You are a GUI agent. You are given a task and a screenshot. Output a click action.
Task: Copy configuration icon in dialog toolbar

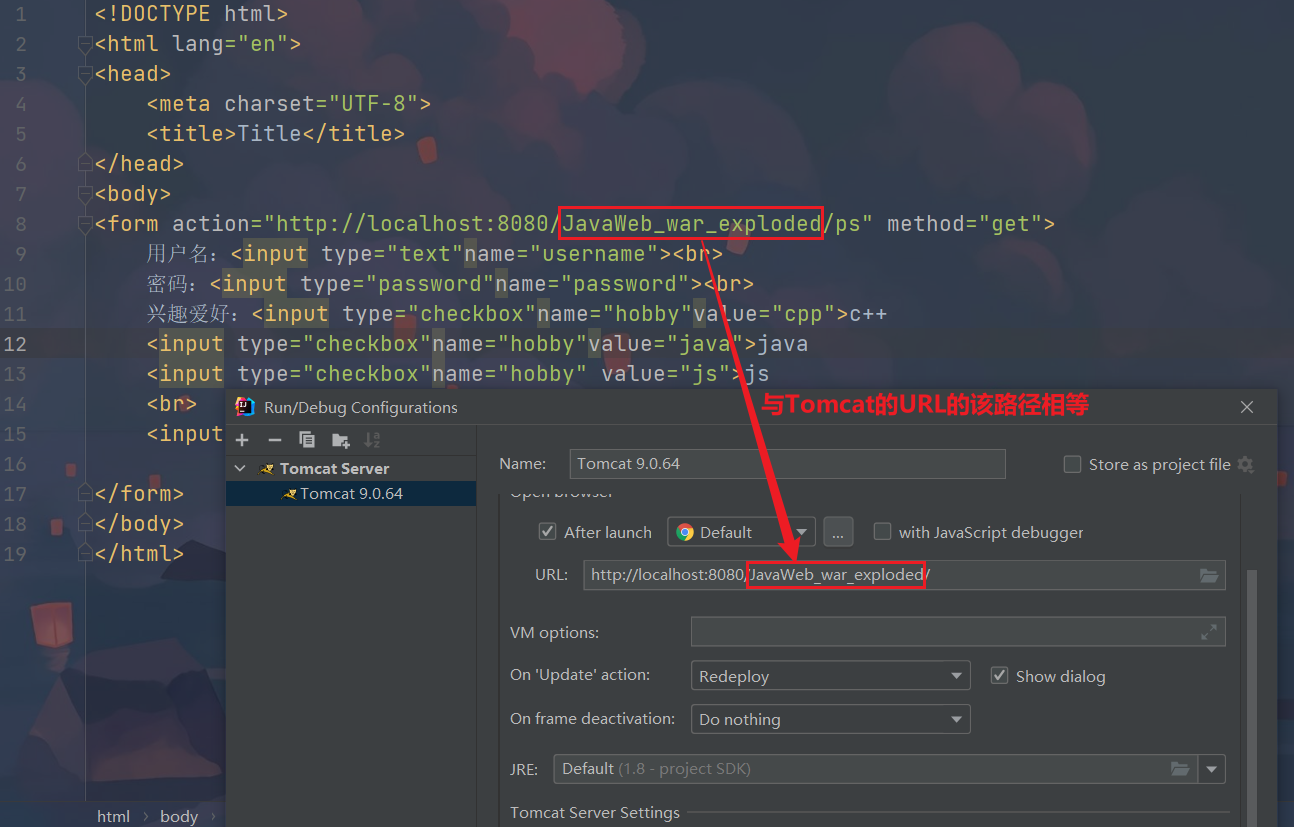coord(307,440)
